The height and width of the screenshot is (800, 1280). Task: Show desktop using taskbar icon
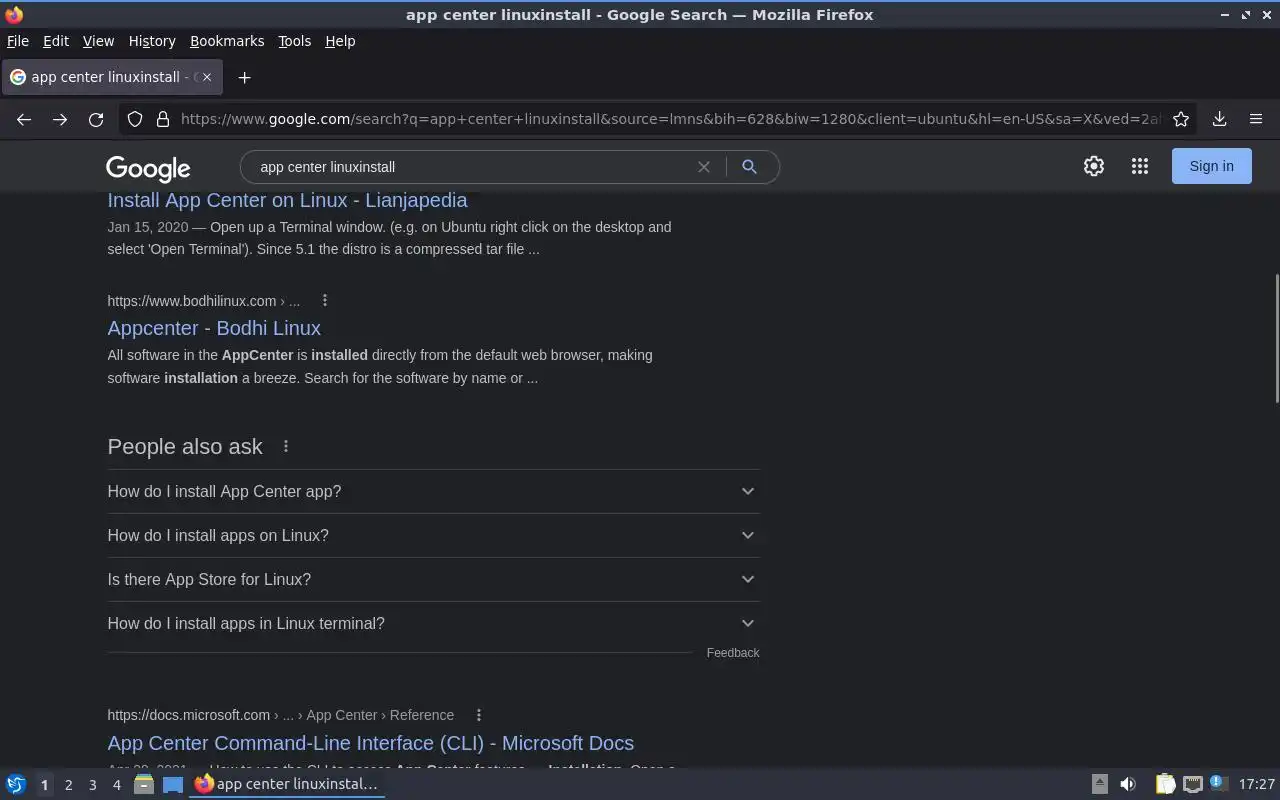[x=173, y=784]
